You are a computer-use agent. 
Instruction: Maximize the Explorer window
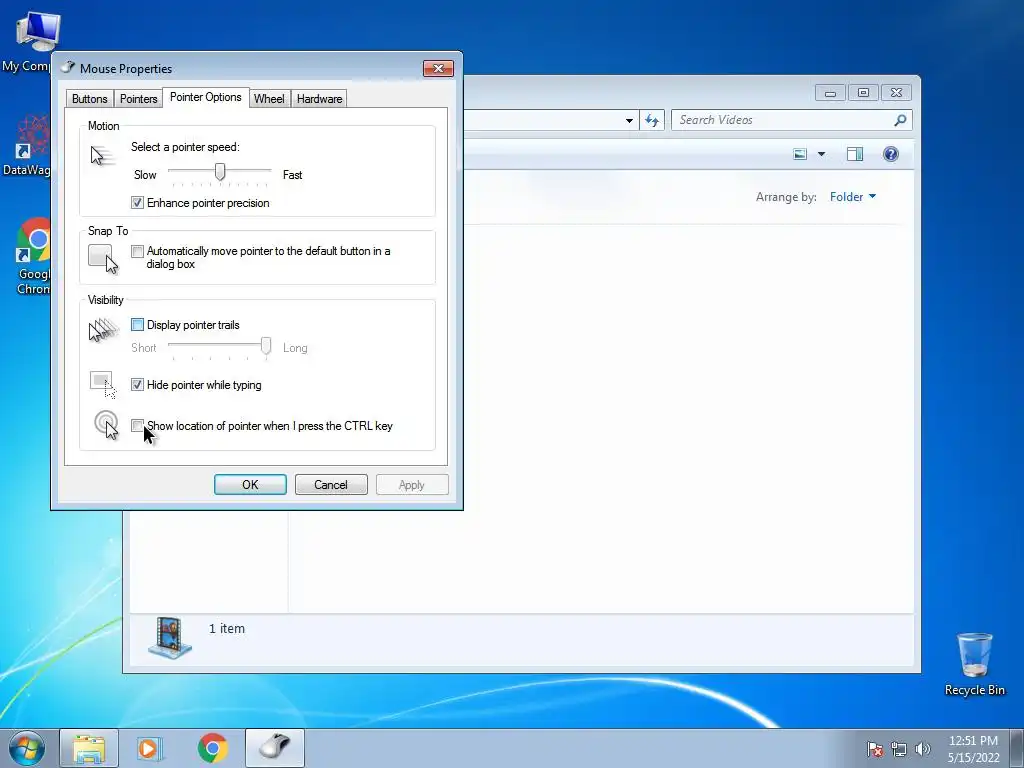click(x=863, y=93)
